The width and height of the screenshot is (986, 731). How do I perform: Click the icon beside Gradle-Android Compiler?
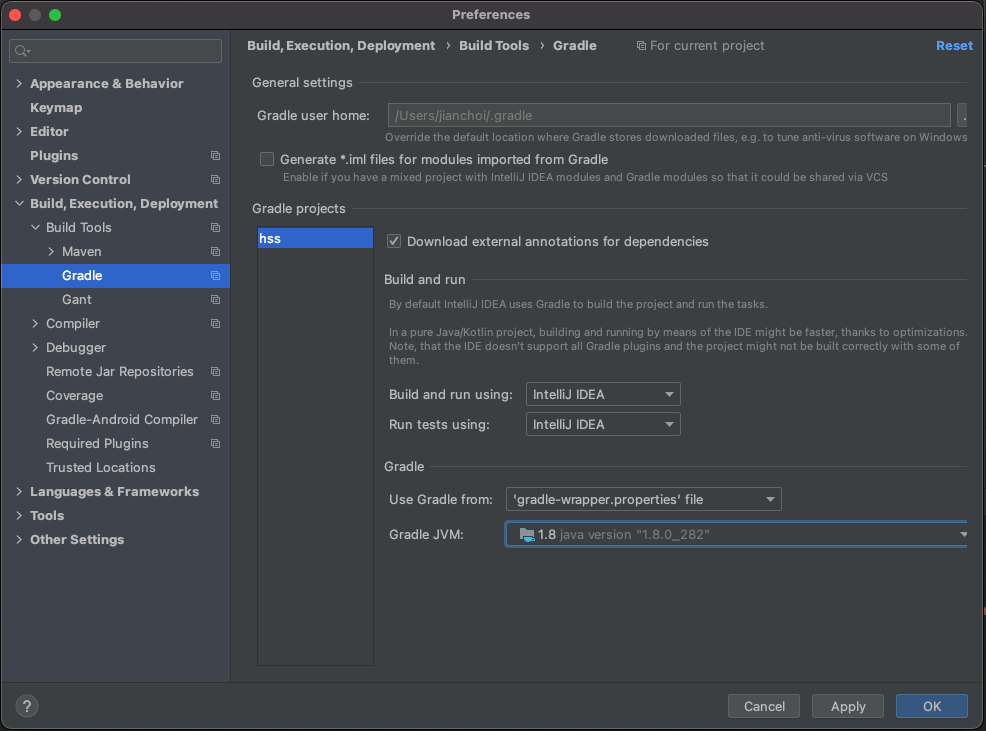(215, 419)
